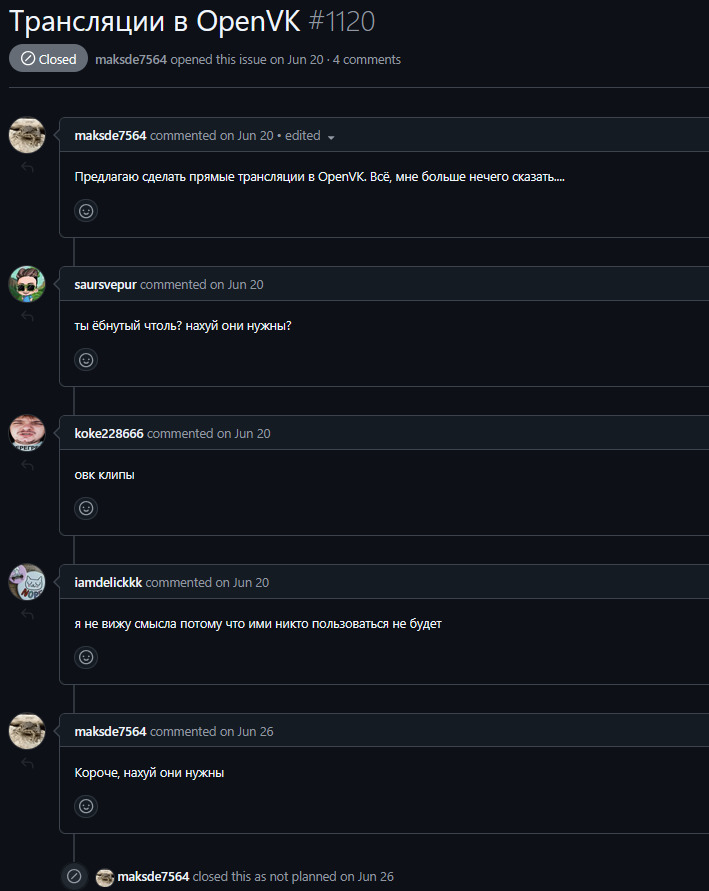Click maksde7564 author link below issue title
709x891 pixels.
pyautogui.click(x=131, y=60)
